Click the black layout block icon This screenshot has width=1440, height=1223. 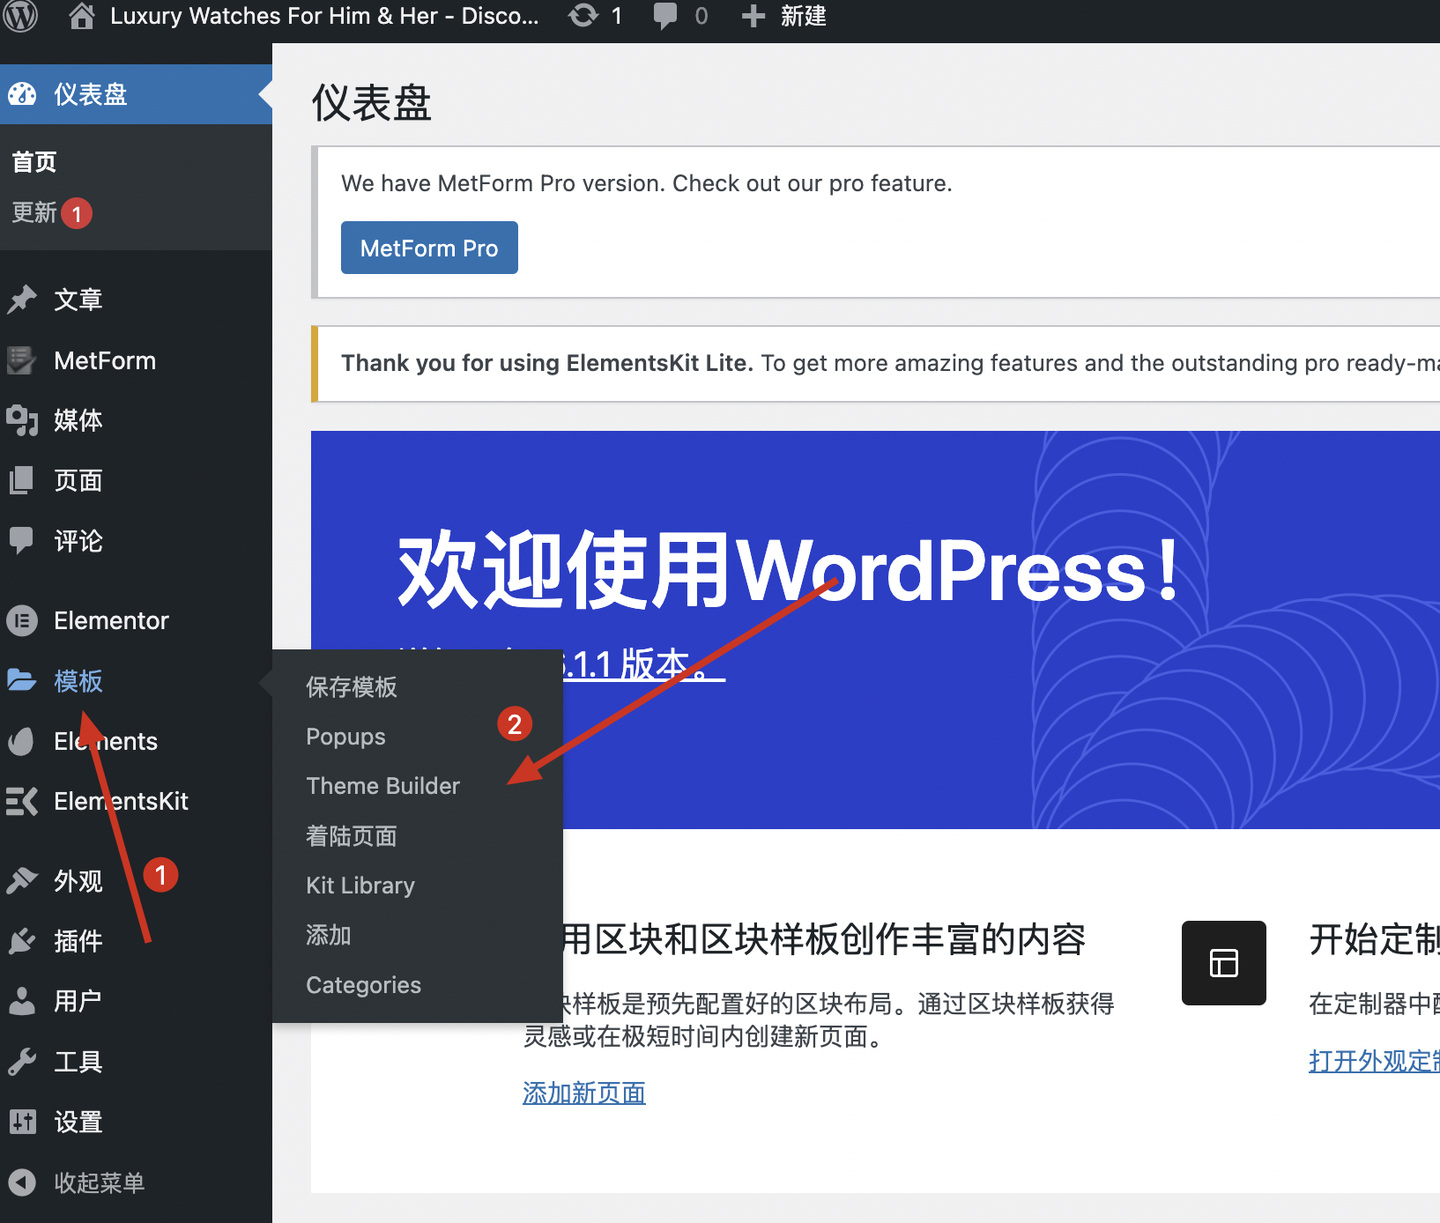[1224, 963]
